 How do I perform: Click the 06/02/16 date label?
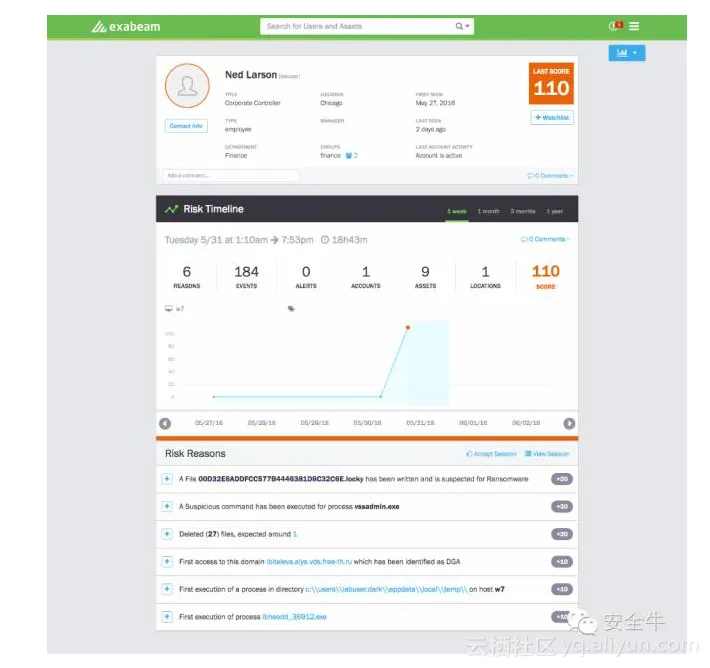click(526, 423)
